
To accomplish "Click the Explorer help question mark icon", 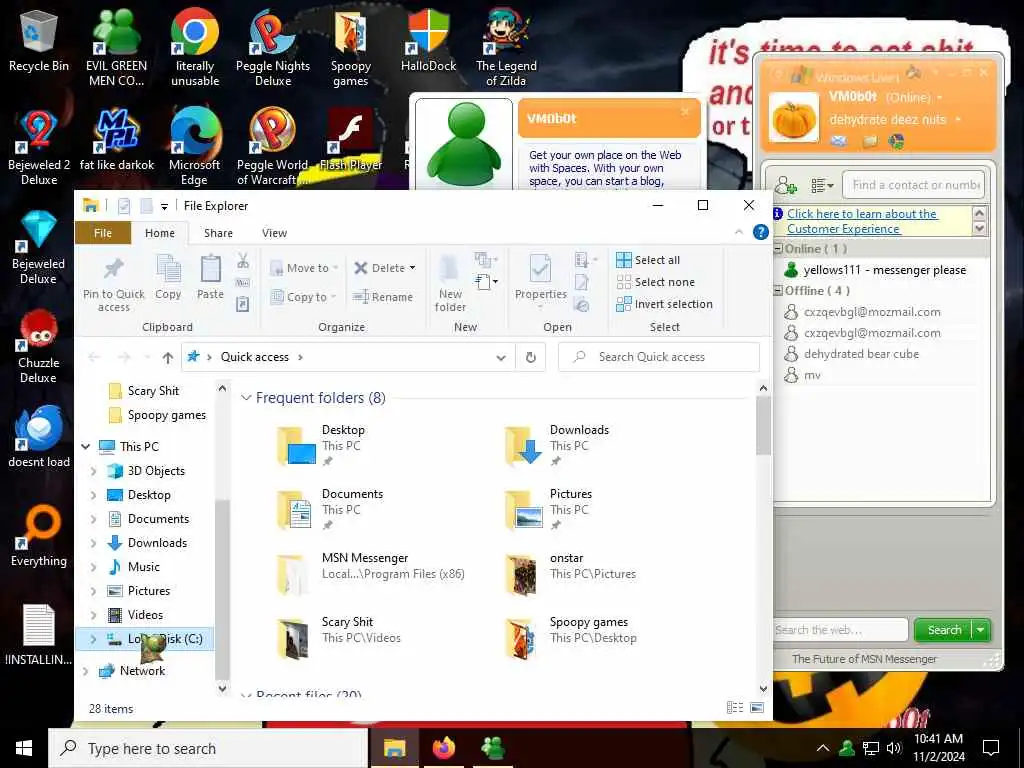I will (x=760, y=232).
